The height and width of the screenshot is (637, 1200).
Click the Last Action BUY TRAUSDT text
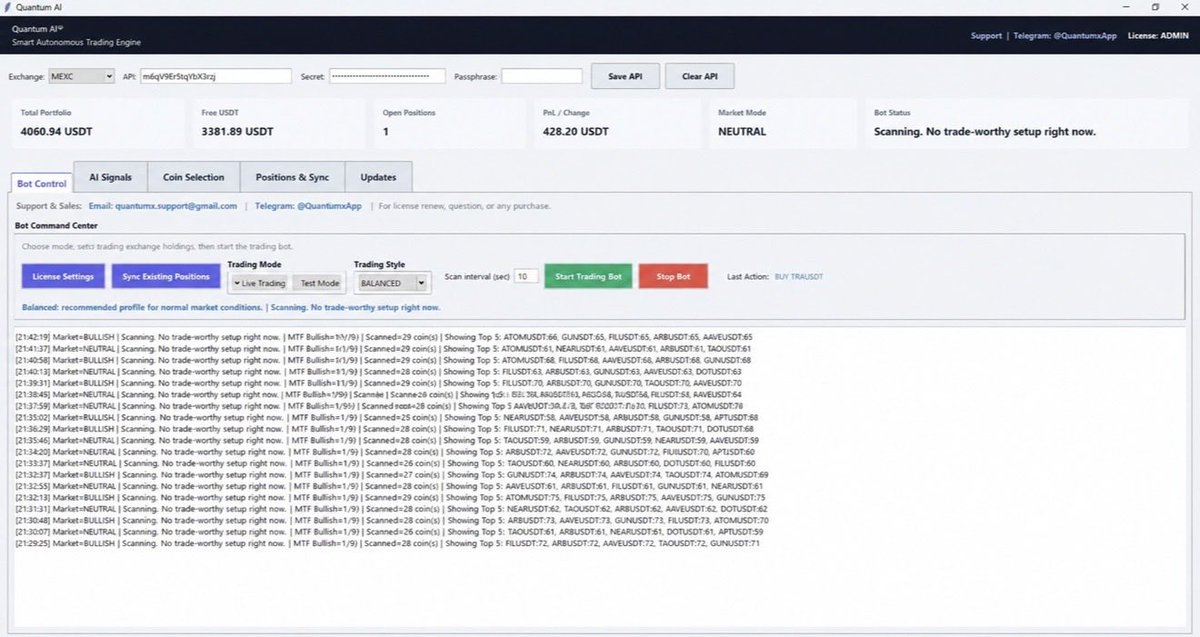(798, 277)
